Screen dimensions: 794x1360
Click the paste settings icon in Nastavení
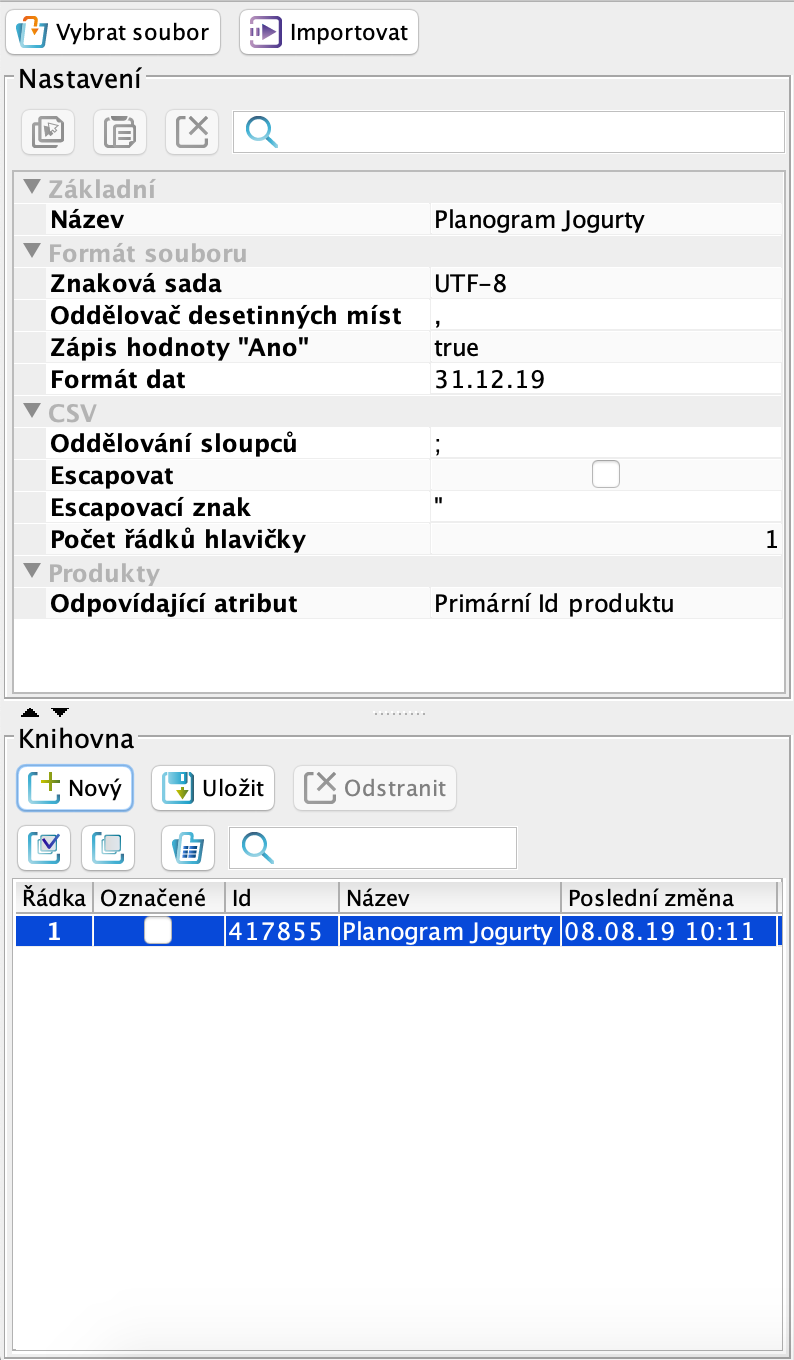click(119, 132)
